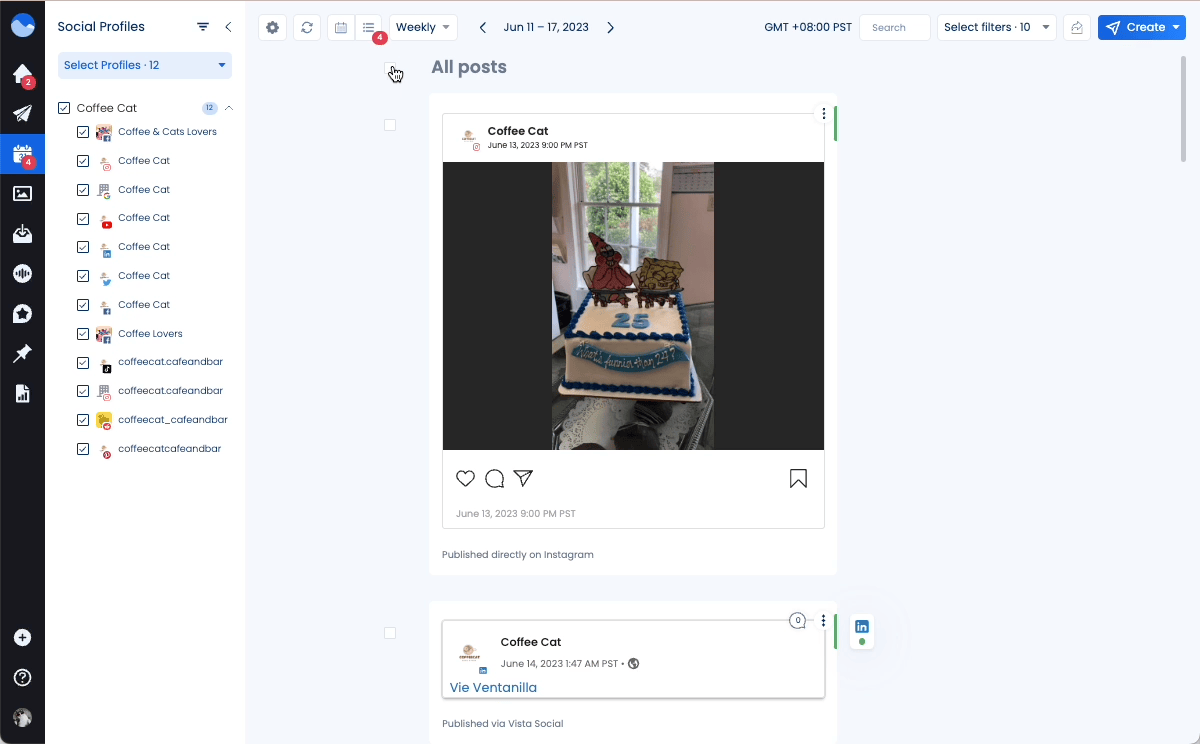This screenshot has width=1200, height=744.
Task: Go to previous week arrow
Action: point(483,27)
